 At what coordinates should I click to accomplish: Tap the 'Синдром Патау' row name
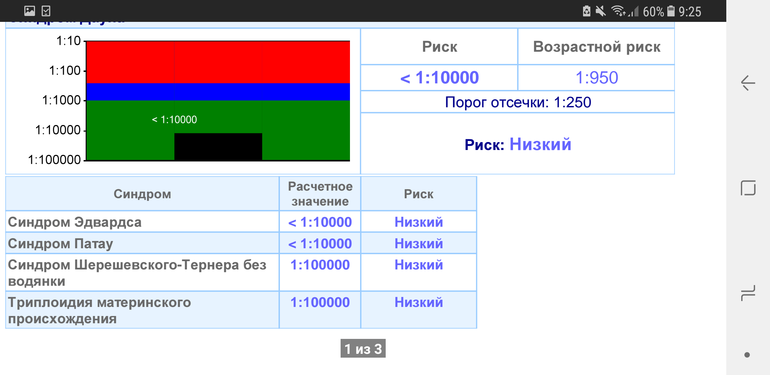tap(60, 243)
